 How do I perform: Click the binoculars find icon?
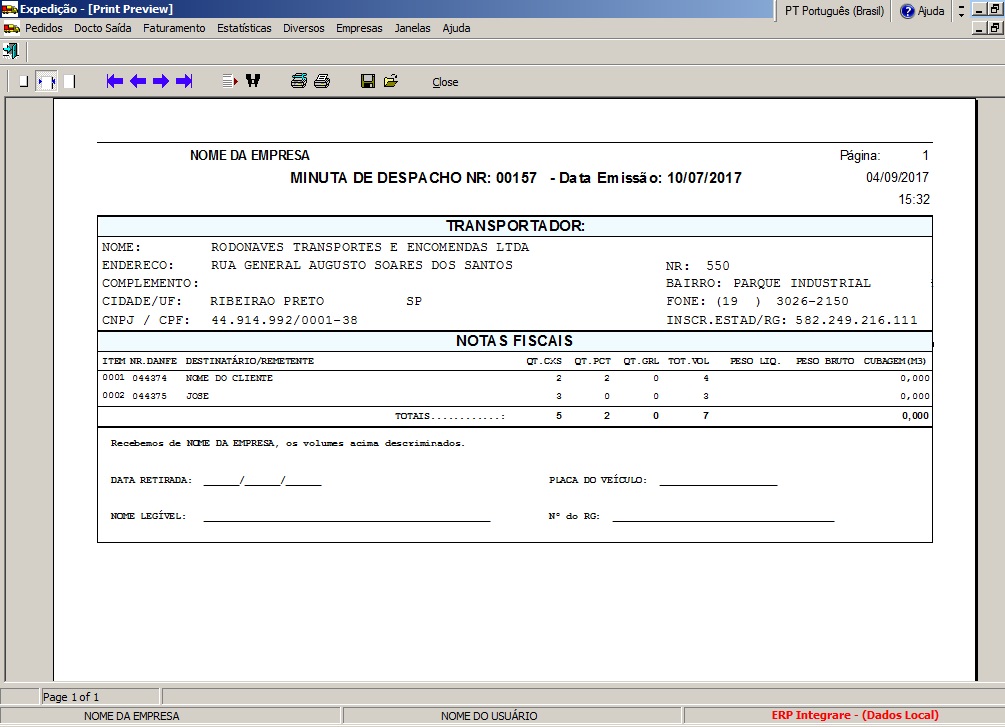pos(252,81)
